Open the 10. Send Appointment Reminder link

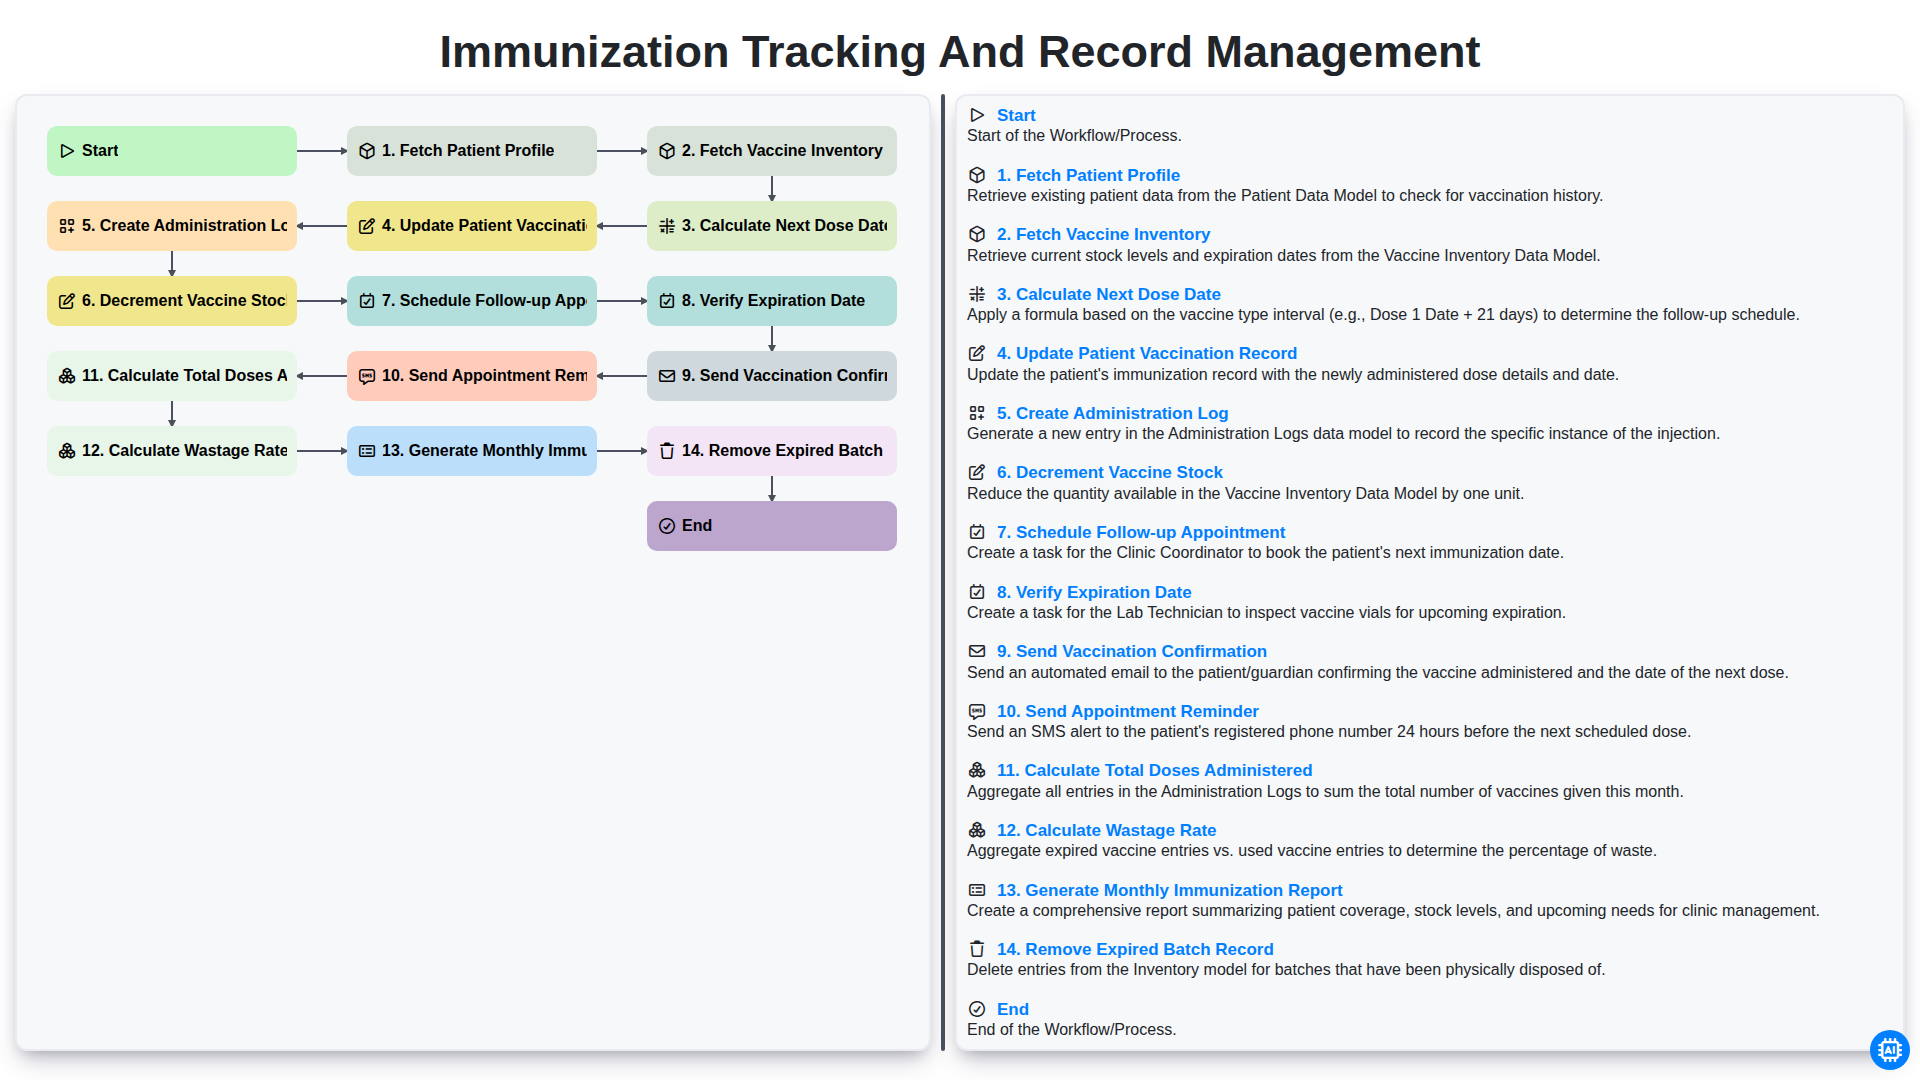[1128, 711]
